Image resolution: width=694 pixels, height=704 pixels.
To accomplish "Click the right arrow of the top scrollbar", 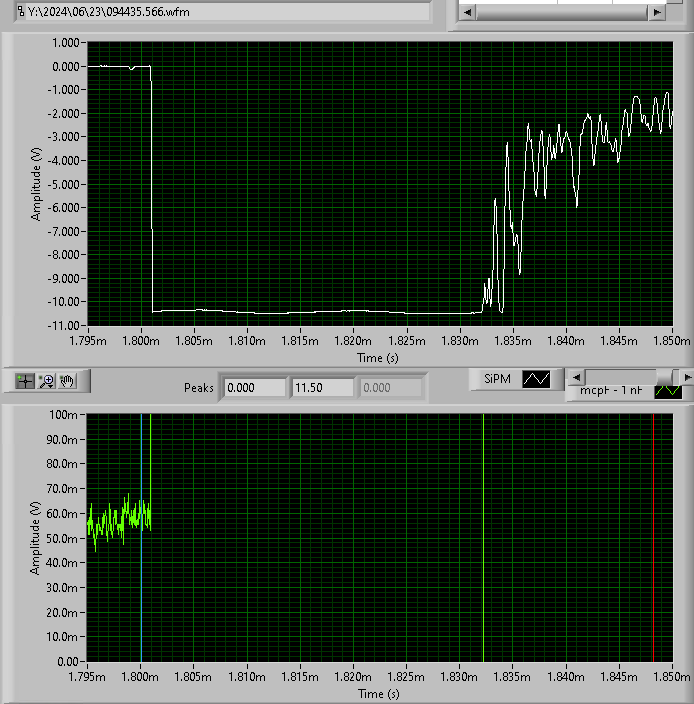I will point(657,12).
